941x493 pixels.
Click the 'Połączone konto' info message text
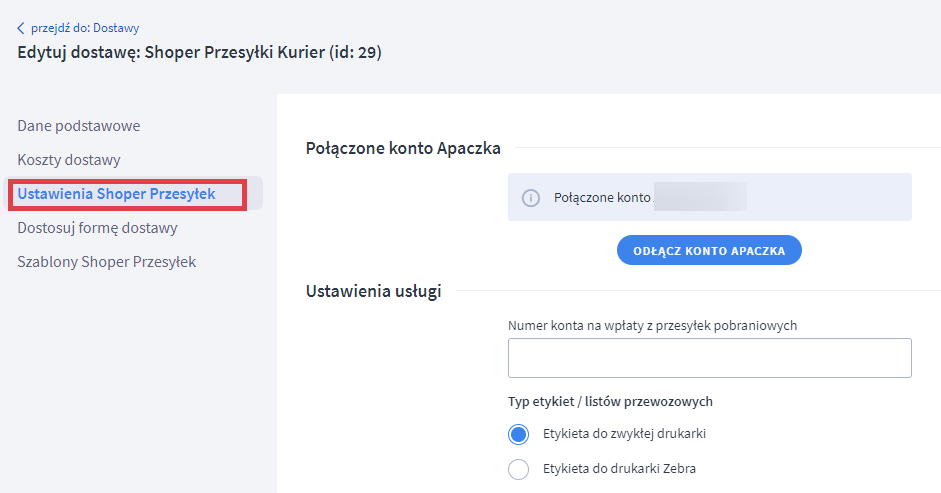[x=602, y=198]
